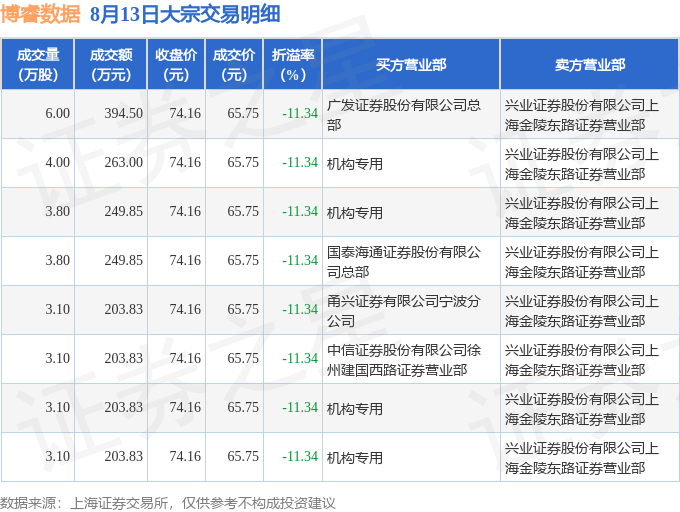The height and width of the screenshot is (512, 680).
Task: Select the 收盘价(元) column header
Action: click(176, 64)
